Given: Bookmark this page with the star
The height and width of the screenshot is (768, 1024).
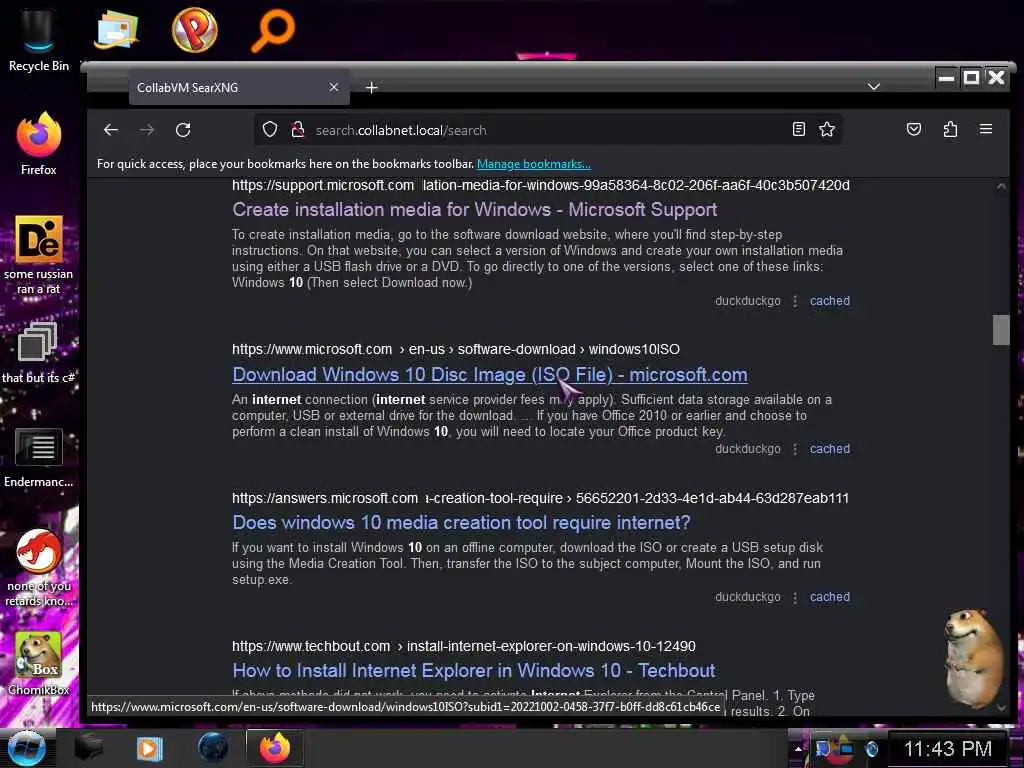Looking at the screenshot, I should pos(827,129).
